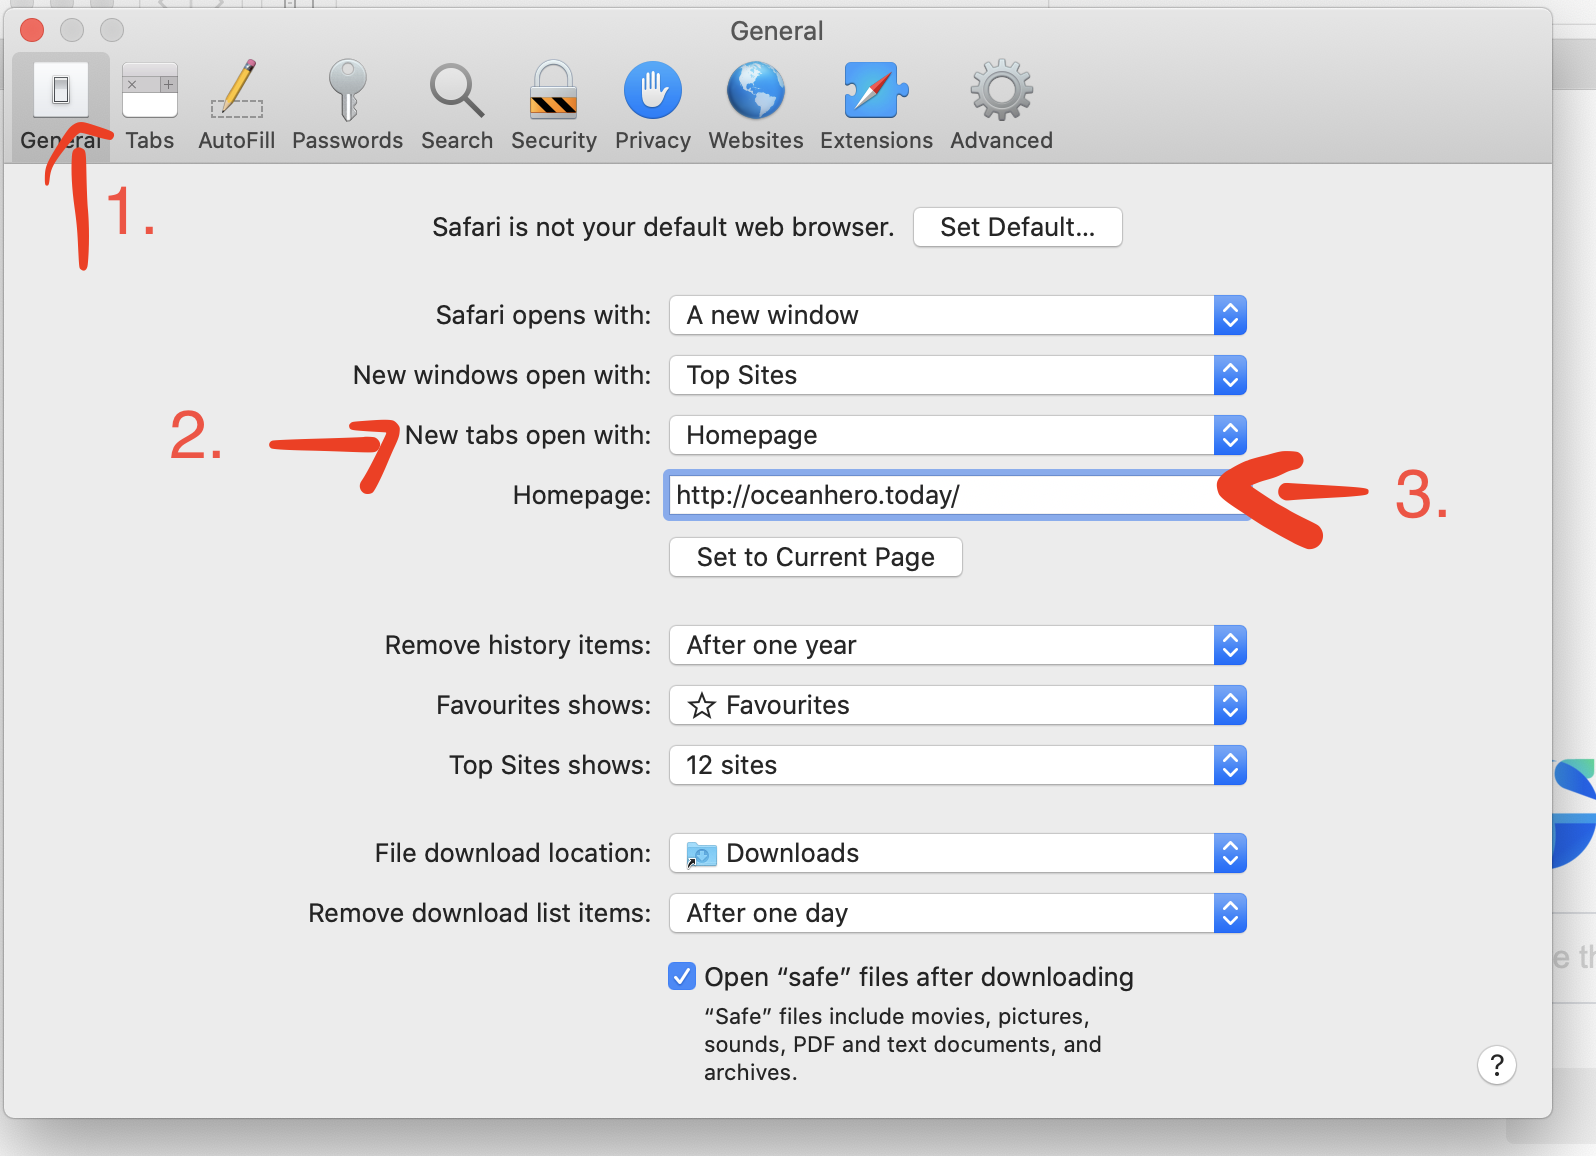Expand 'Remove history items' dropdown
This screenshot has width=1596, height=1156.
(x=956, y=645)
